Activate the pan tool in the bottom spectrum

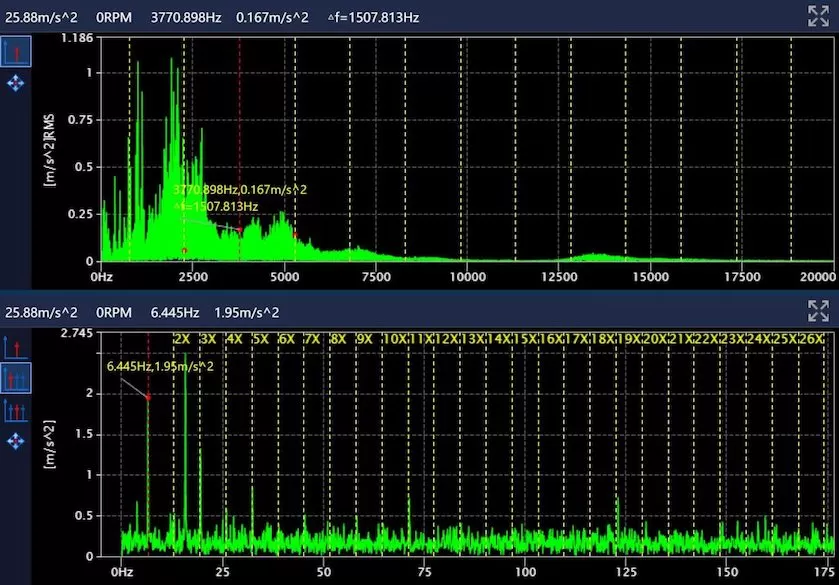pos(16,440)
